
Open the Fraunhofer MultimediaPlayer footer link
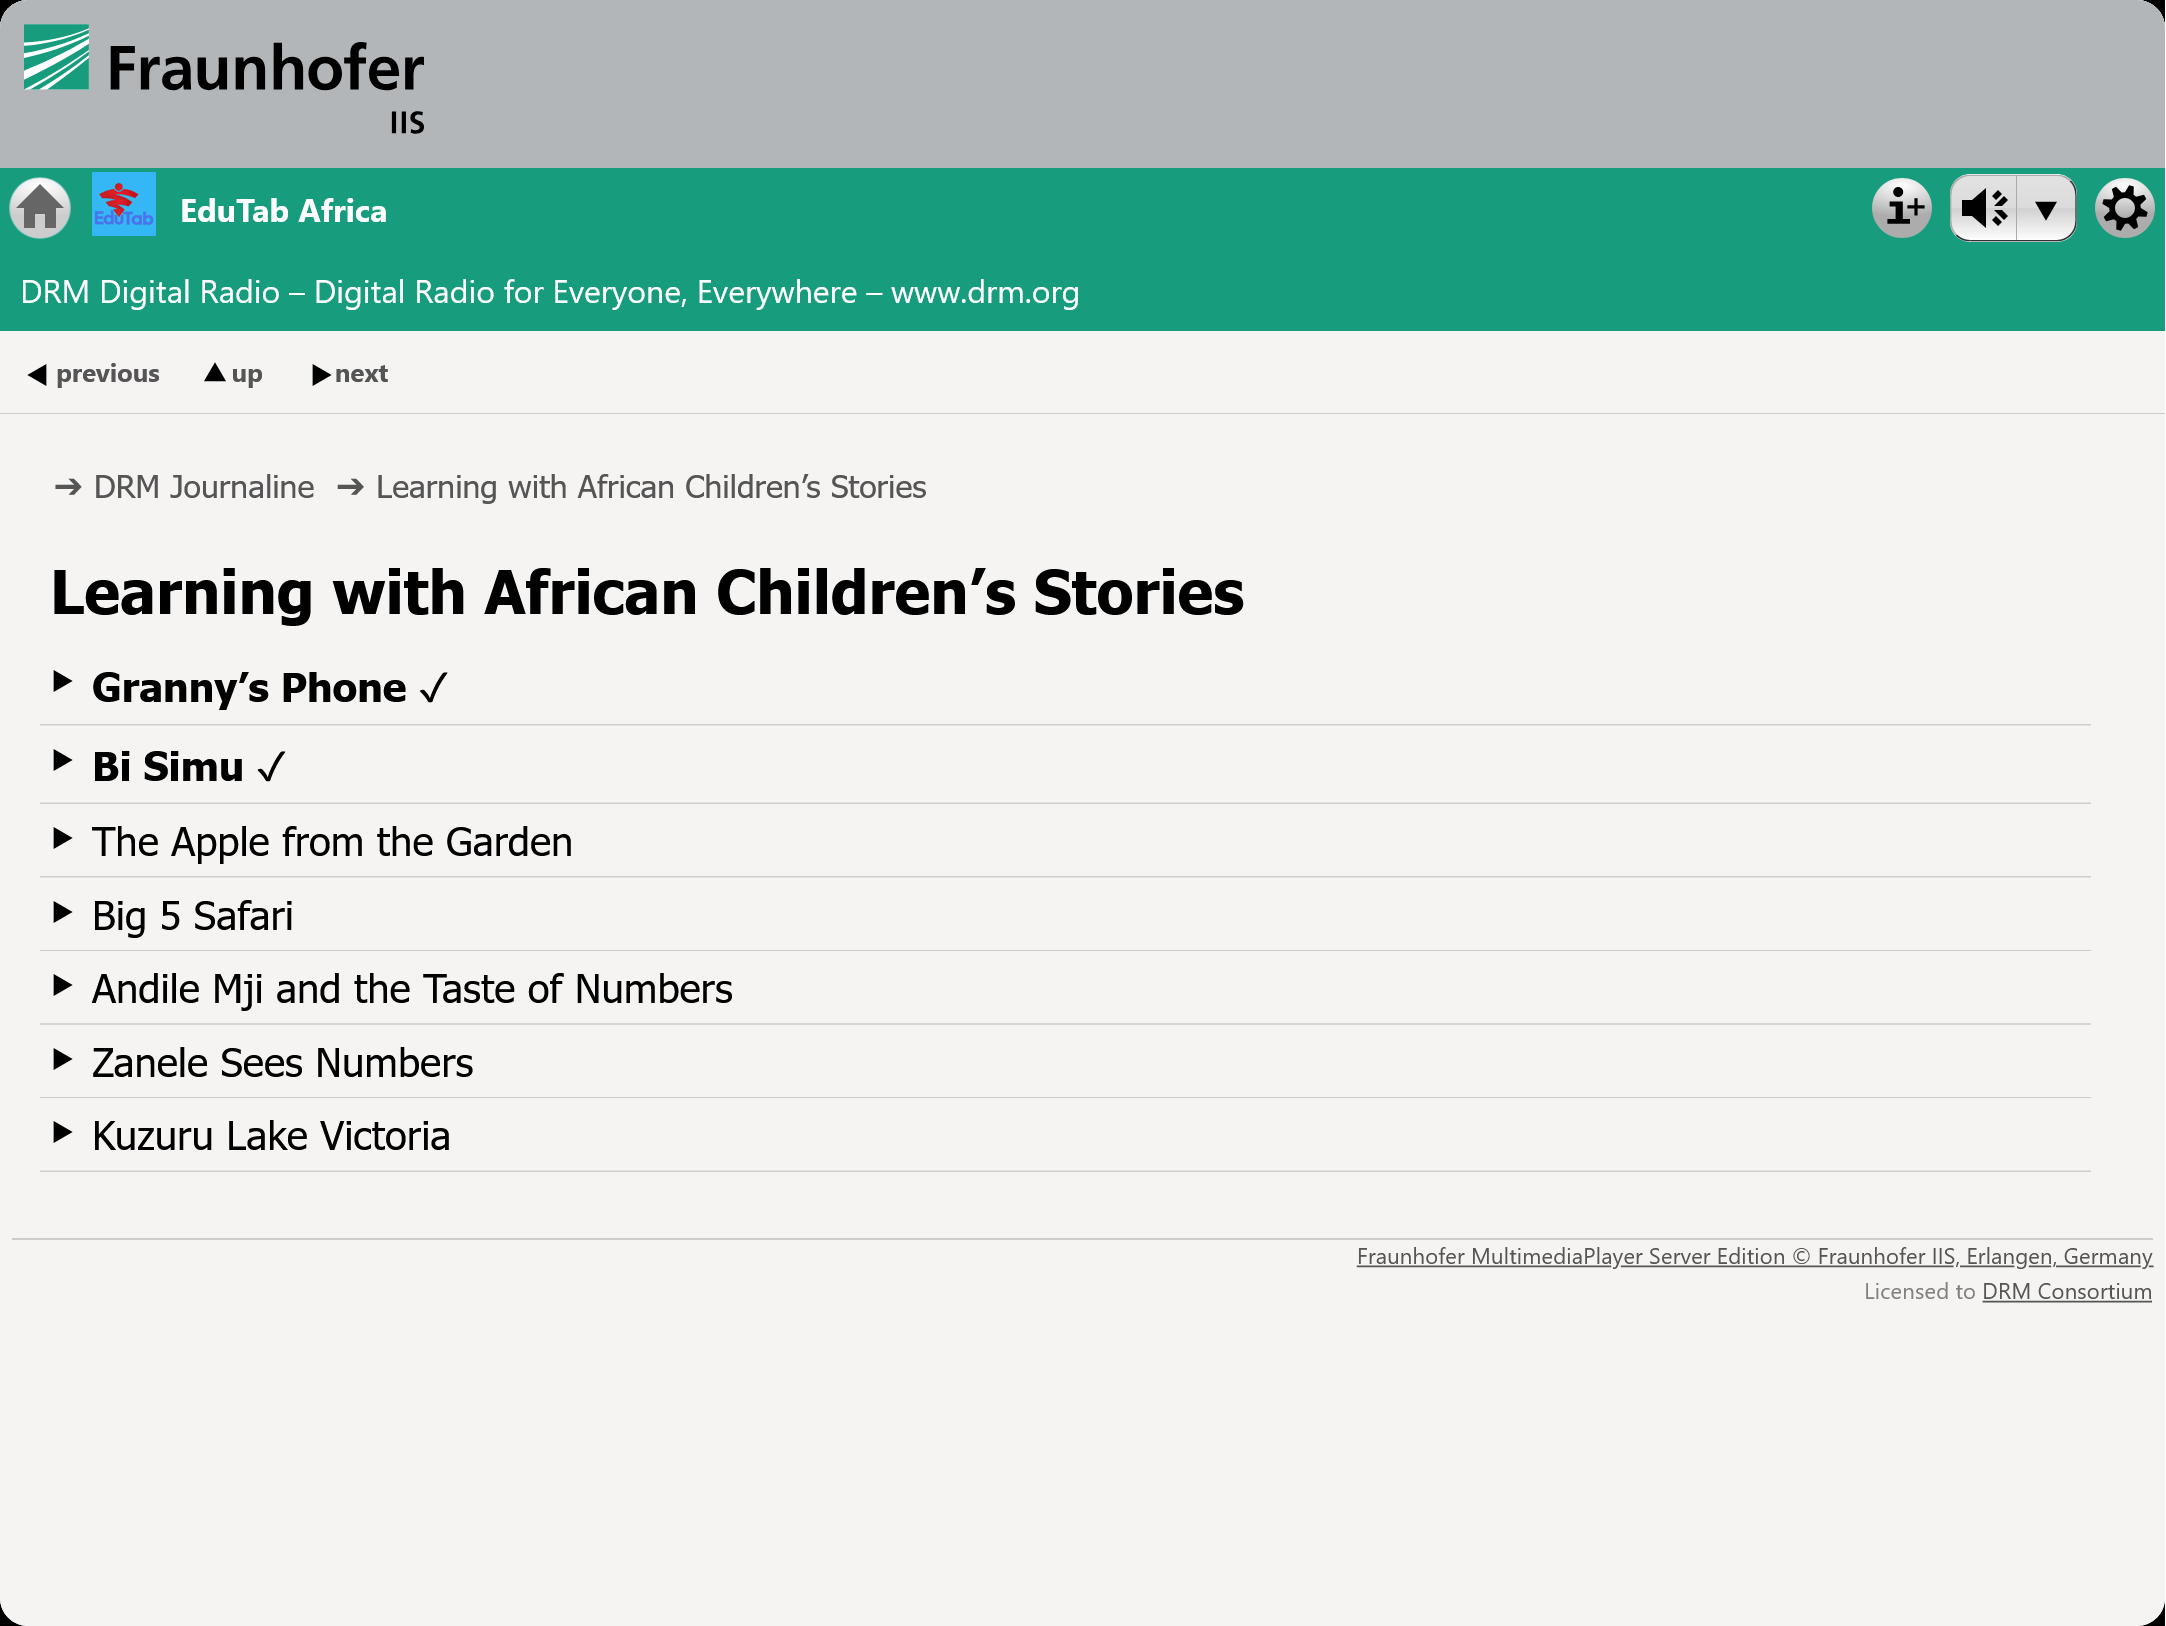click(x=1754, y=1256)
